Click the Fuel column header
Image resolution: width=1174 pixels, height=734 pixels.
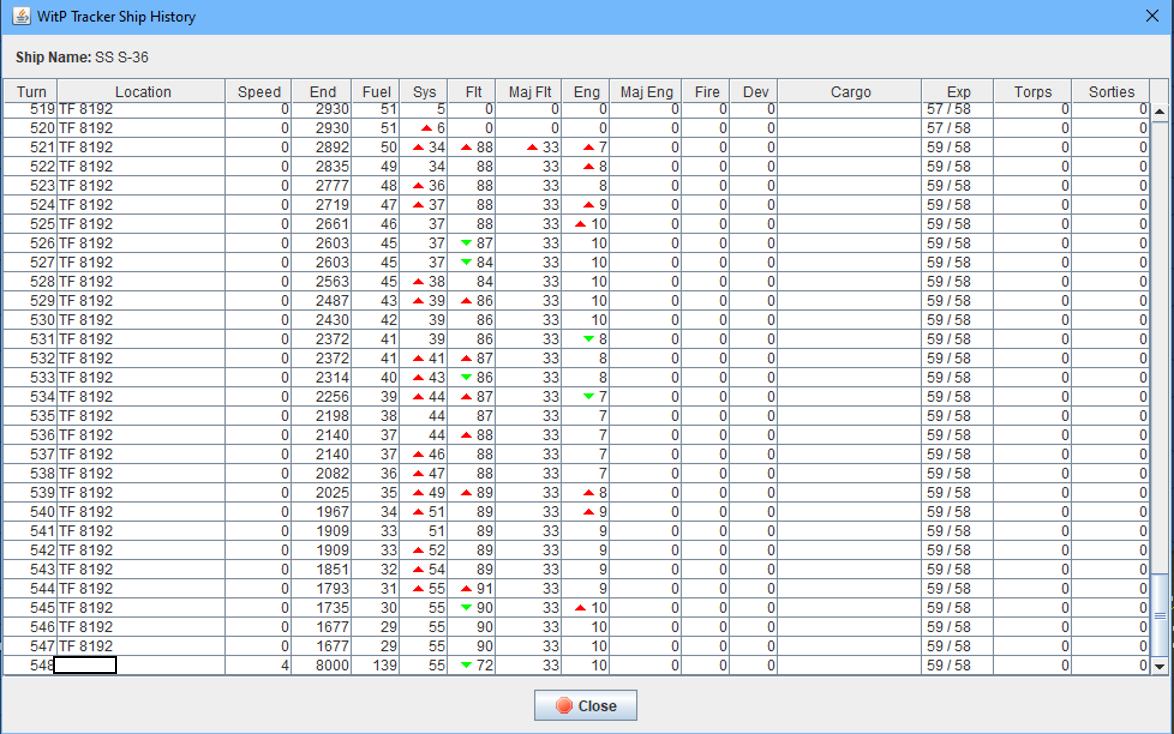pos(376,92)
